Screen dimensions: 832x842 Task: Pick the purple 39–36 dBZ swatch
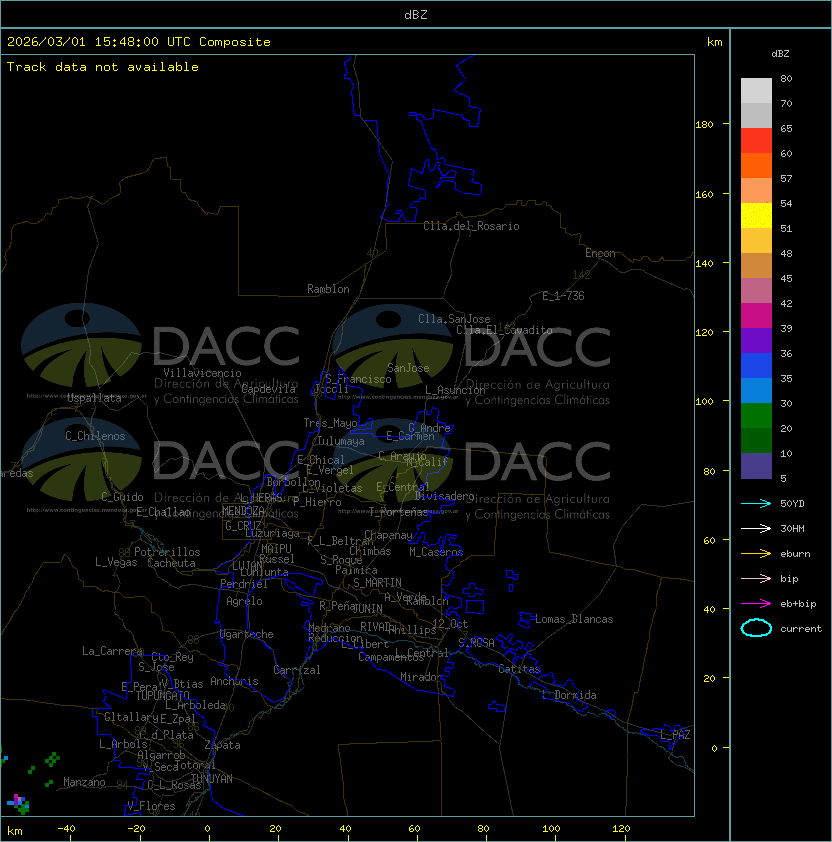756,340
